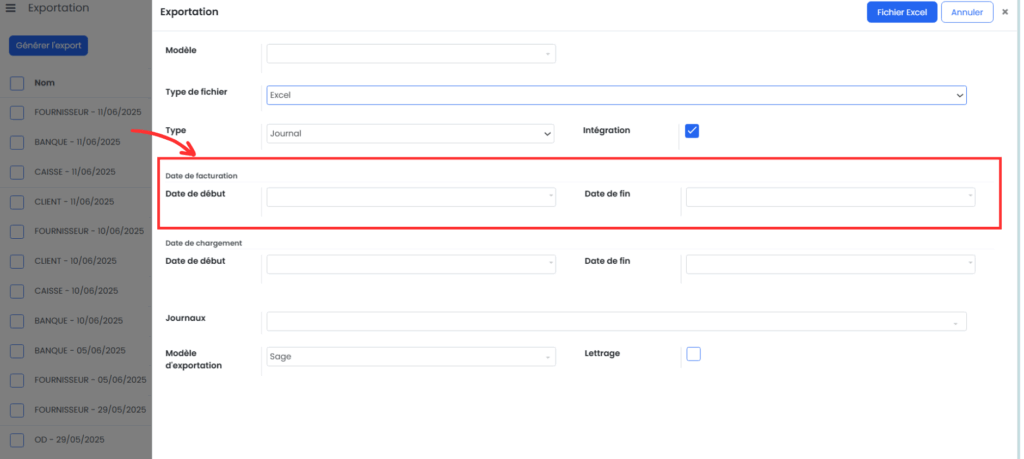Viewport: 1024px width, 459px height.
Task: Open Date de chargement start date field
Action: click(x=411, y=264)
